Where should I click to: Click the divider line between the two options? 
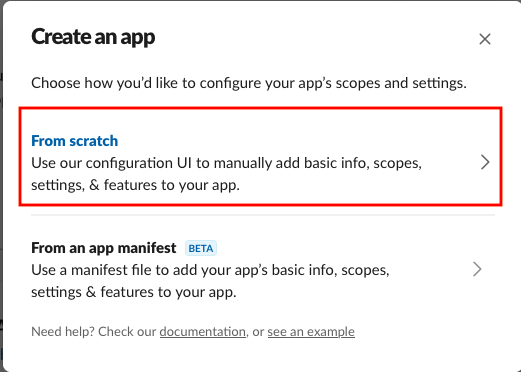[x=263, y=215]
